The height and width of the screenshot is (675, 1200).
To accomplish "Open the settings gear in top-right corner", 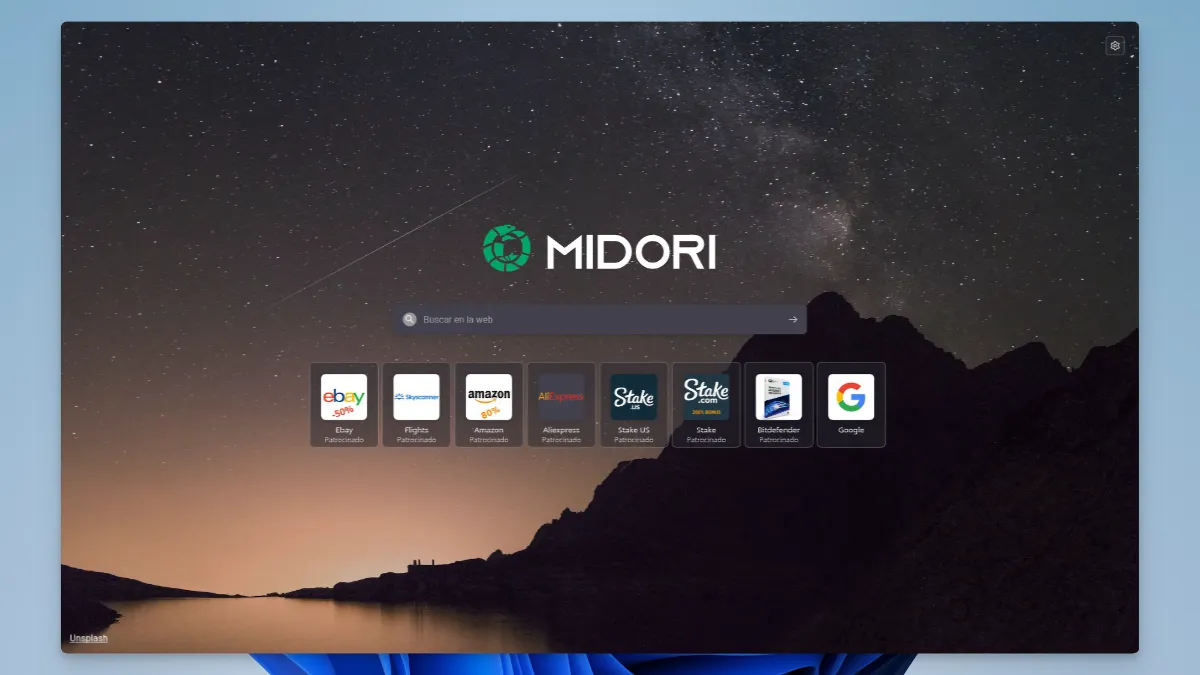I will pyautogui.click(x=1115, y=45).
